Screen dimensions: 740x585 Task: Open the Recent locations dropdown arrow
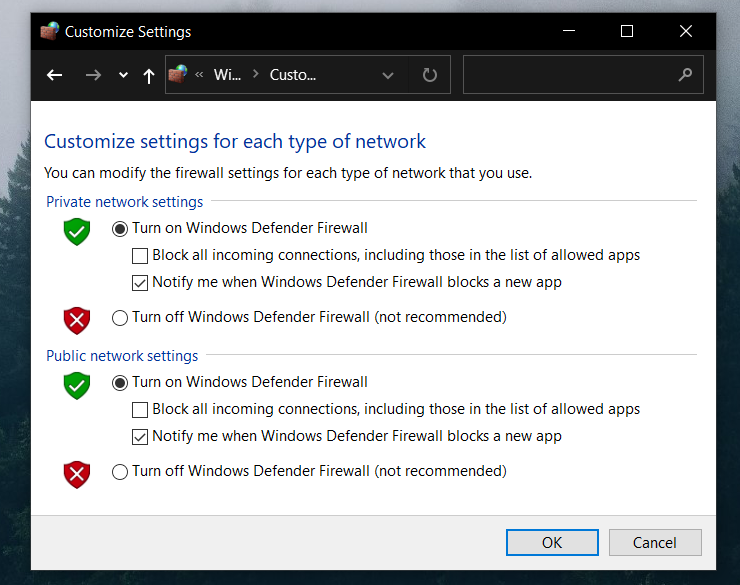pyautogui.click(x=123, y=75)
